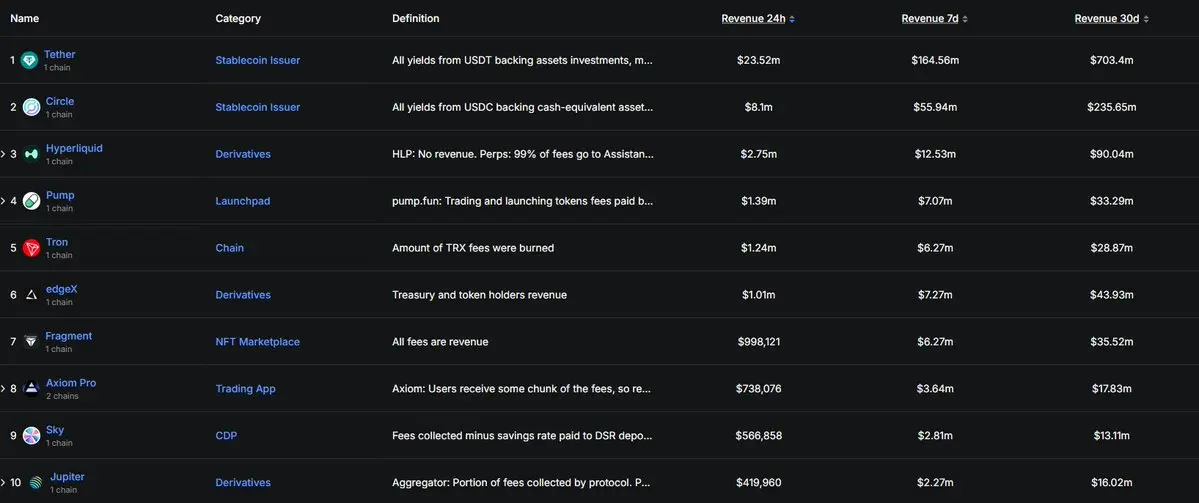Image resolution: width=1199 pixels, height=503 pixels.
Task: Expand the Hyperliquid row chevron
Action: click(3, 154)
